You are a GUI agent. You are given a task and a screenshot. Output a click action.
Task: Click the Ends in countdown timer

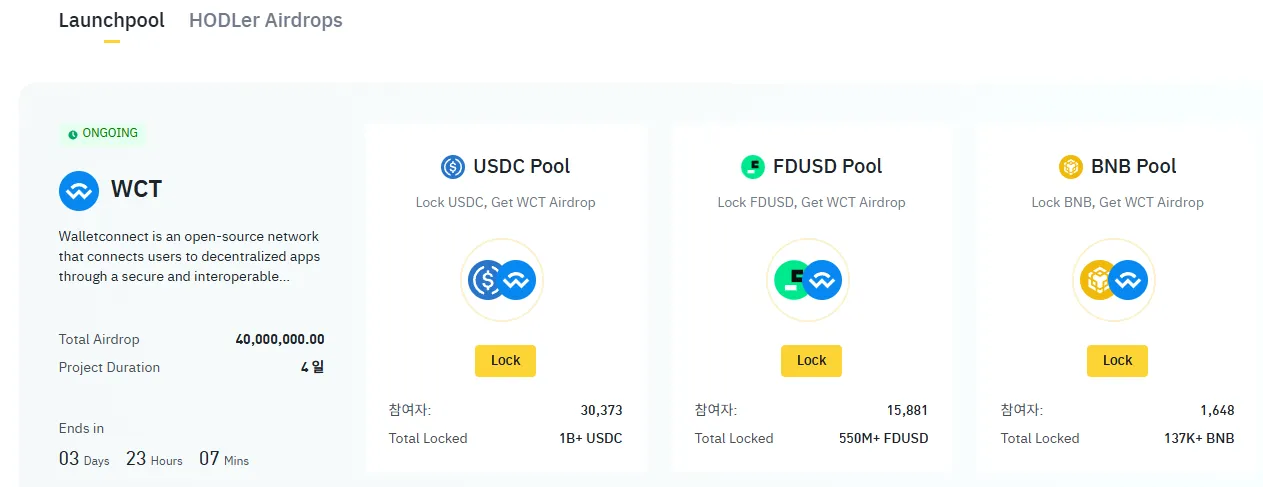click(154, 459)
